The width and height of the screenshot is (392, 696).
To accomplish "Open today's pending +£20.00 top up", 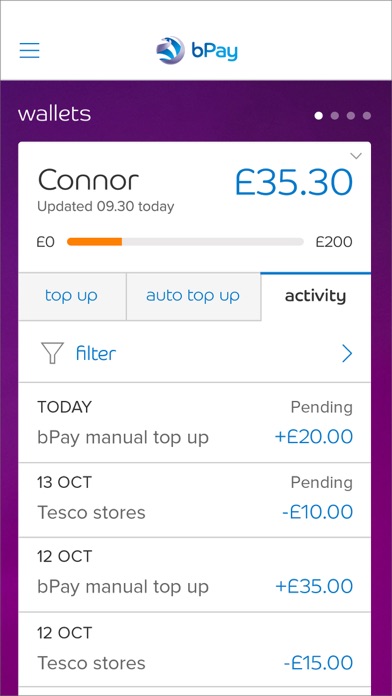I will point(194,423).
